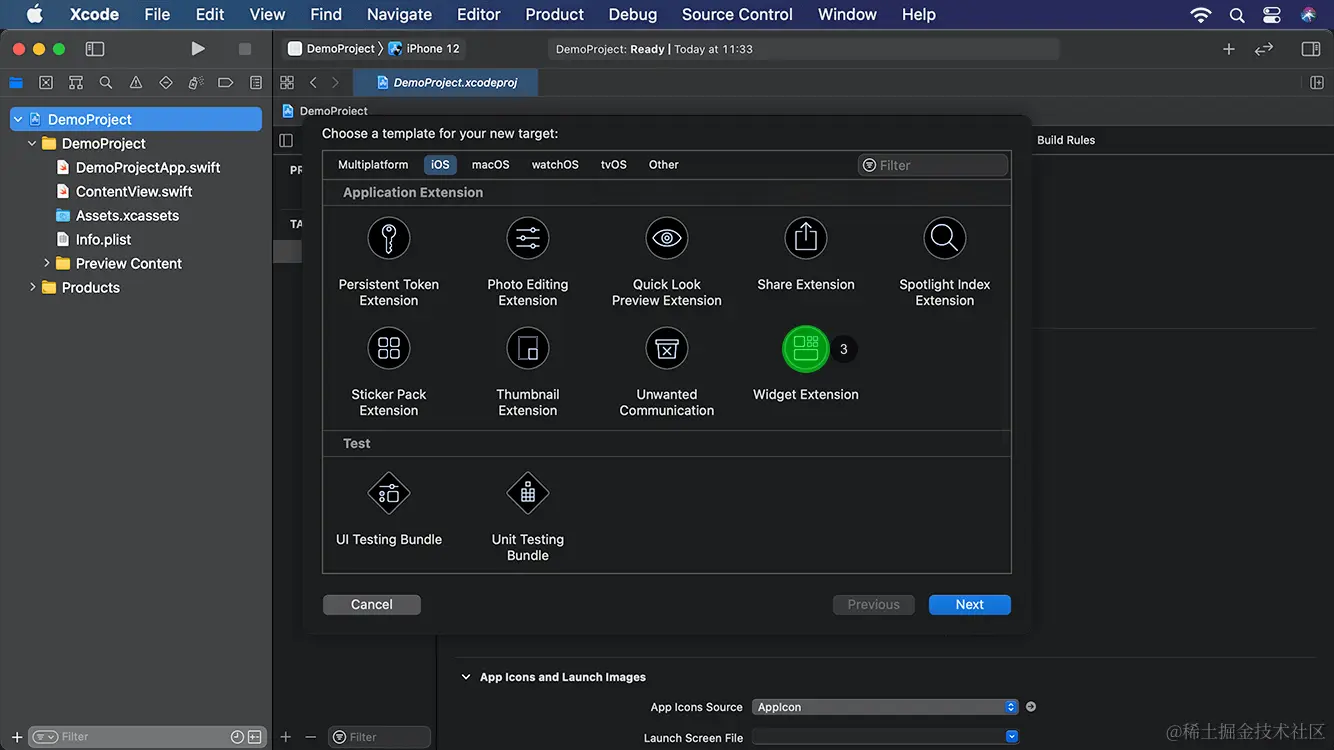Open the Launch Screen File dropdown
The width and height of the screenshot is (1334, 750).
coord(885,737)
